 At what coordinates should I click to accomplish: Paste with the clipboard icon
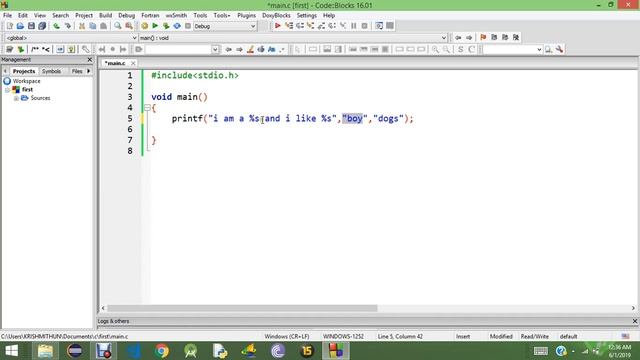(x=104, y=26)
